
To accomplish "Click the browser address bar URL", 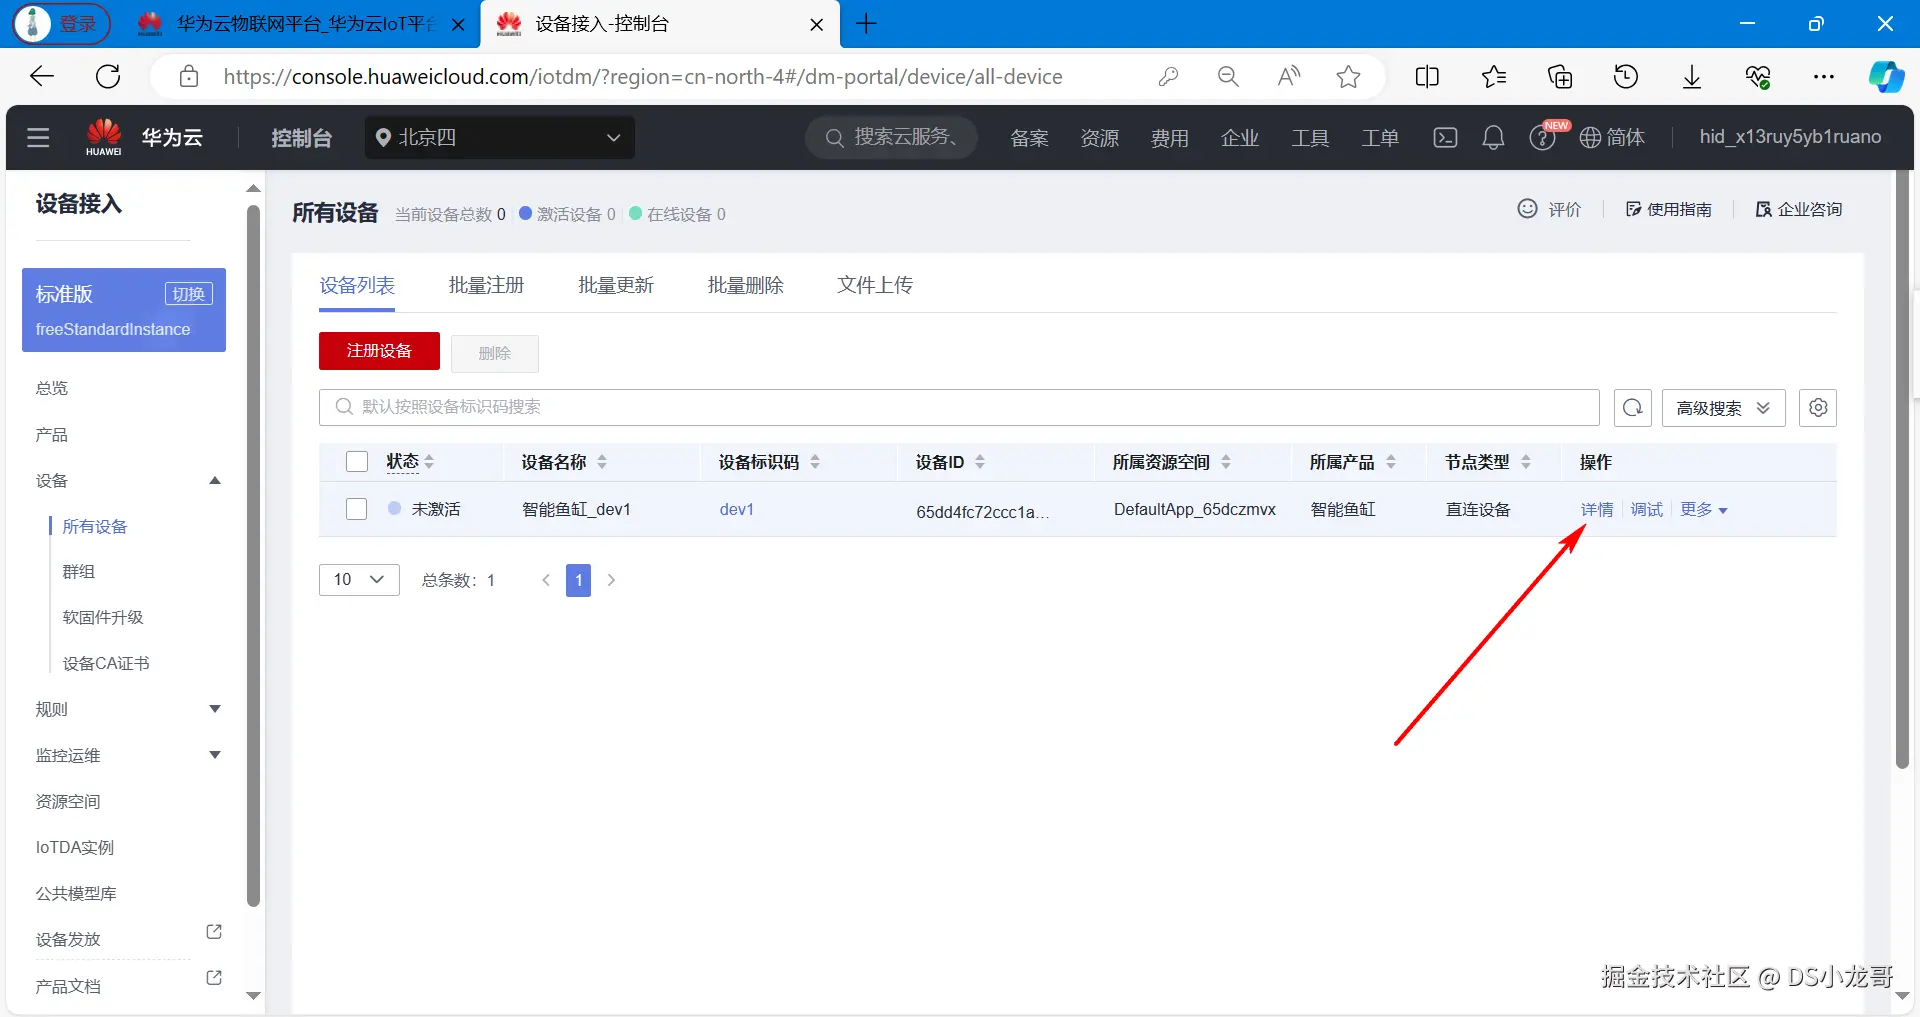I will pos(643,77).
